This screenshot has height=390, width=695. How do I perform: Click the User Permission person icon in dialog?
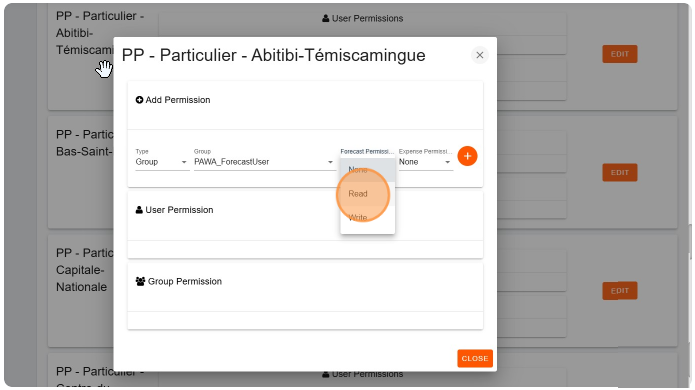point(139,210)
